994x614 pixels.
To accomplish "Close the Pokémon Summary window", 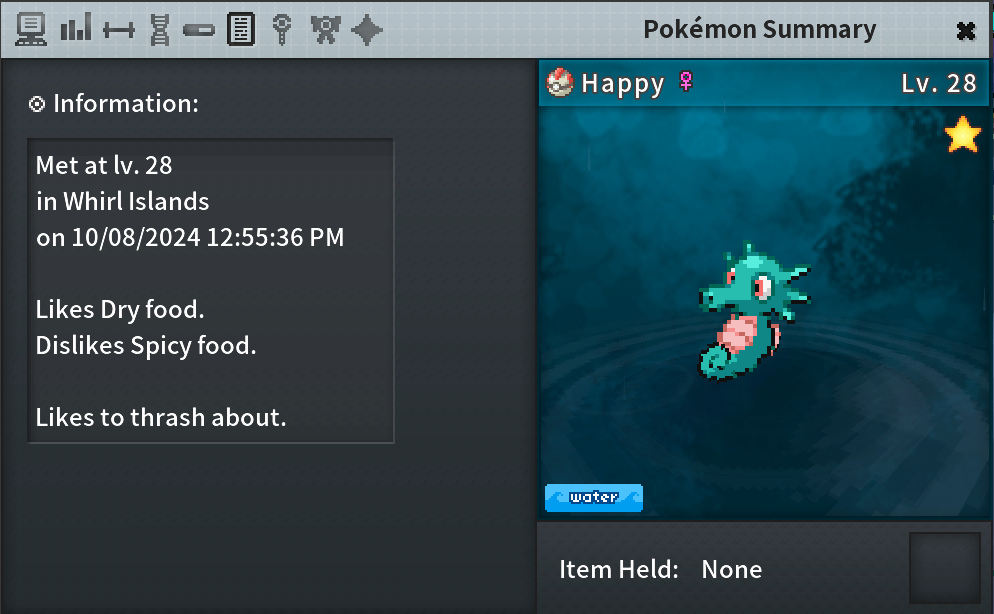I will (965, 30).
